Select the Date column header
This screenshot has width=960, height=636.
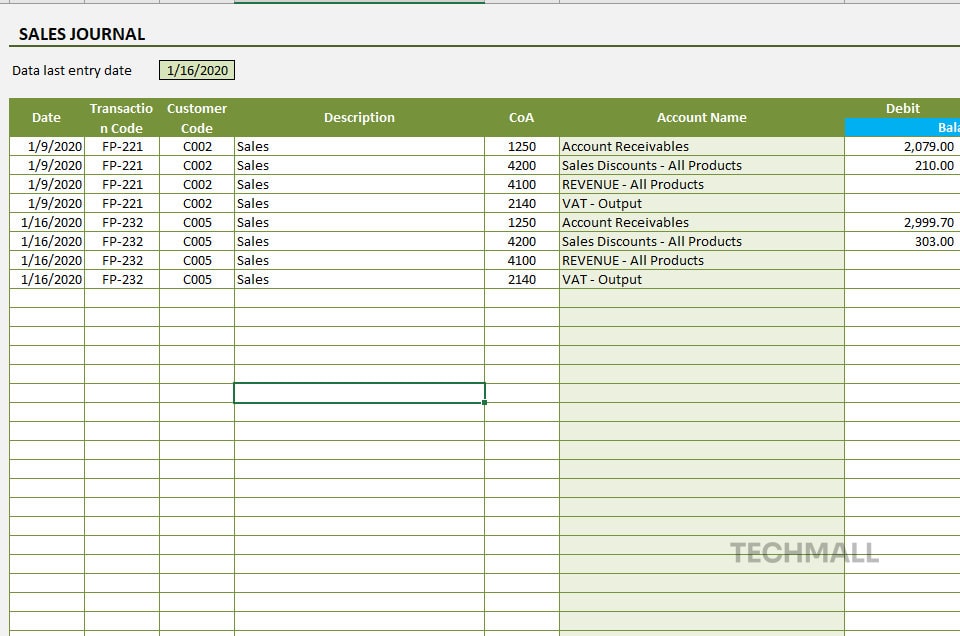[x=46, y=117]
